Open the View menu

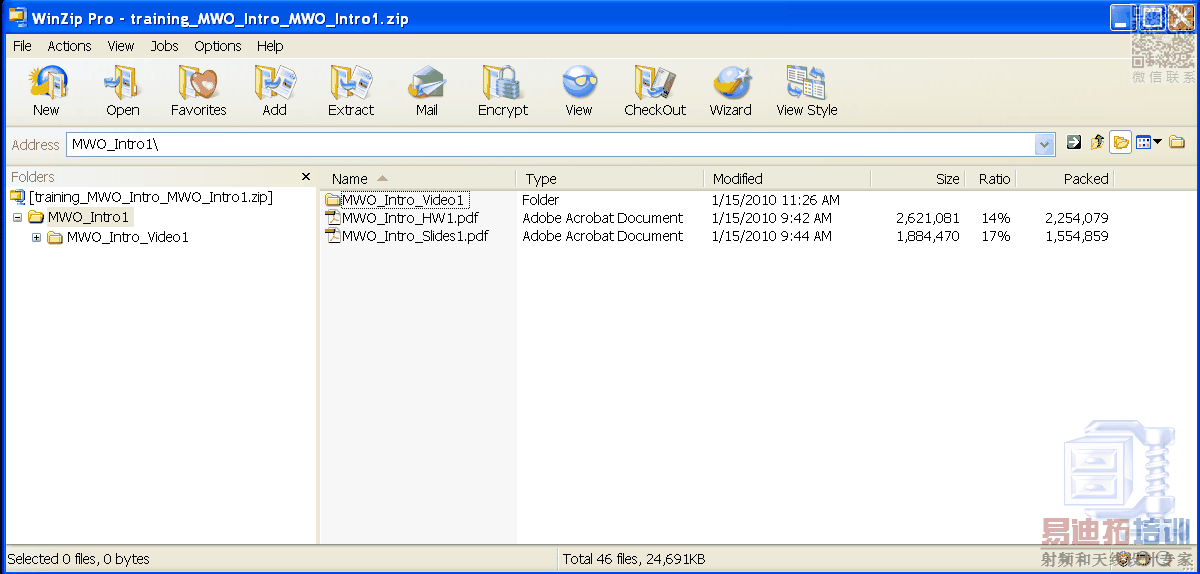121,46
